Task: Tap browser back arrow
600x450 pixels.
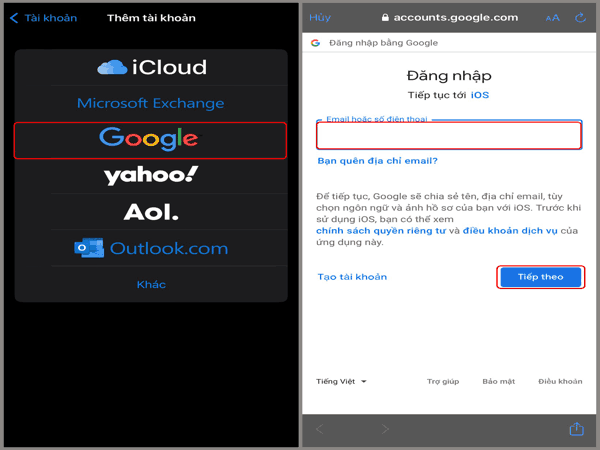Action: 320,429
